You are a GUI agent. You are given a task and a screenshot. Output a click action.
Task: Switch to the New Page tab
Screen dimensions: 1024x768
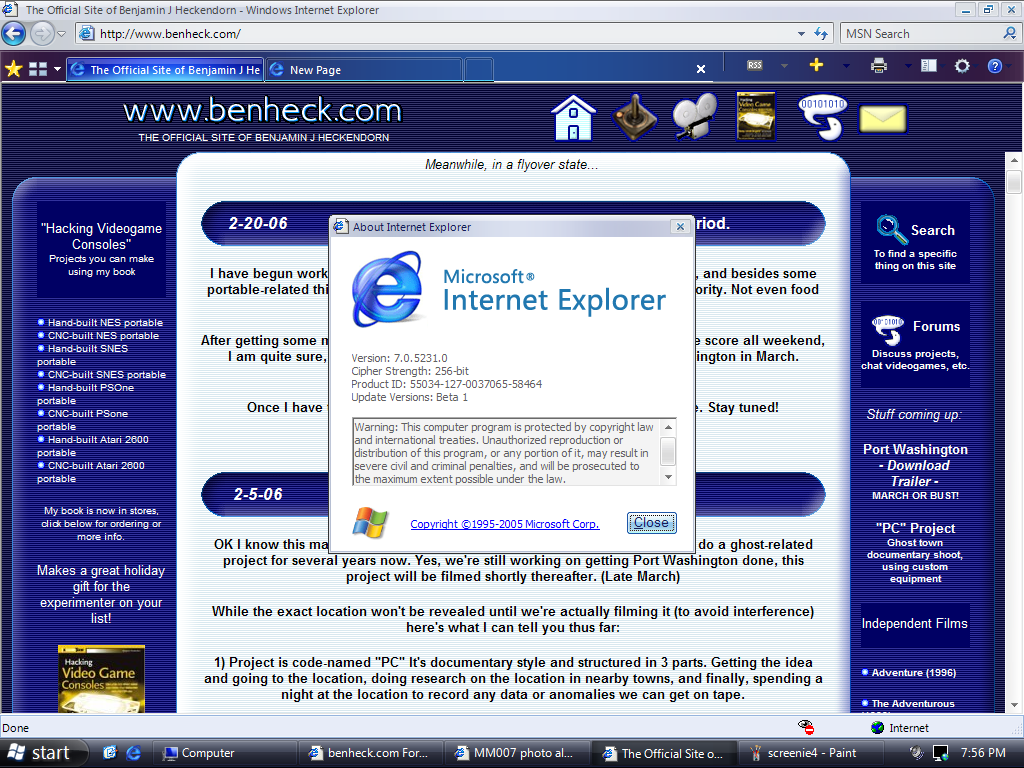click(x=363, y=70)
